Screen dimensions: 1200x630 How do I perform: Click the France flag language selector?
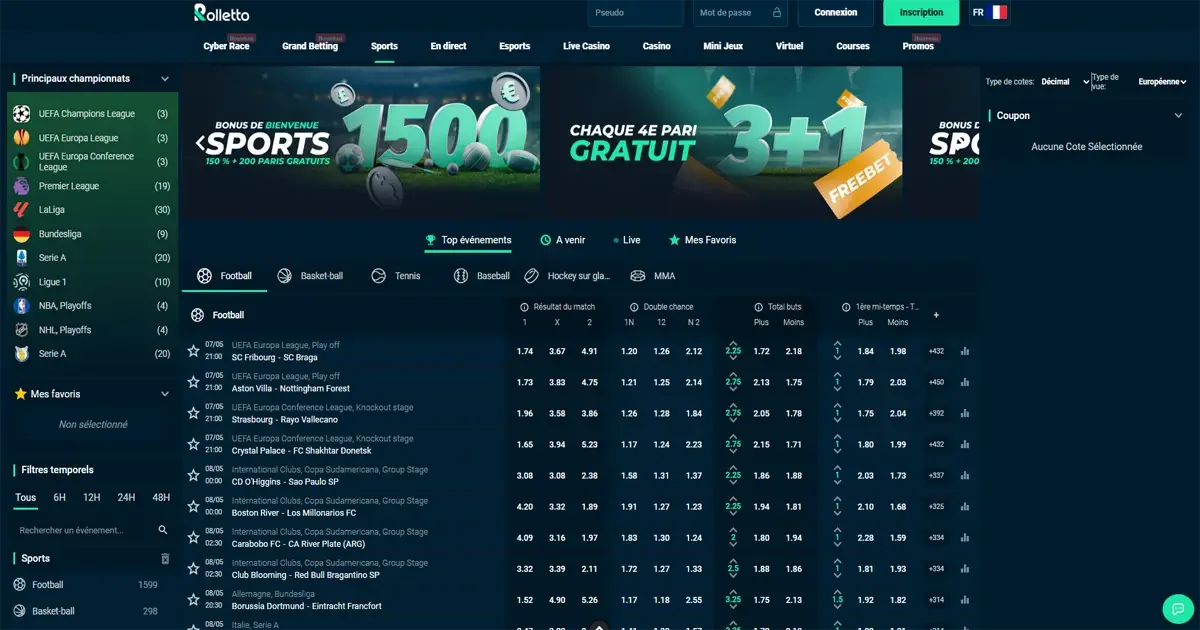(x=997, y=12)
